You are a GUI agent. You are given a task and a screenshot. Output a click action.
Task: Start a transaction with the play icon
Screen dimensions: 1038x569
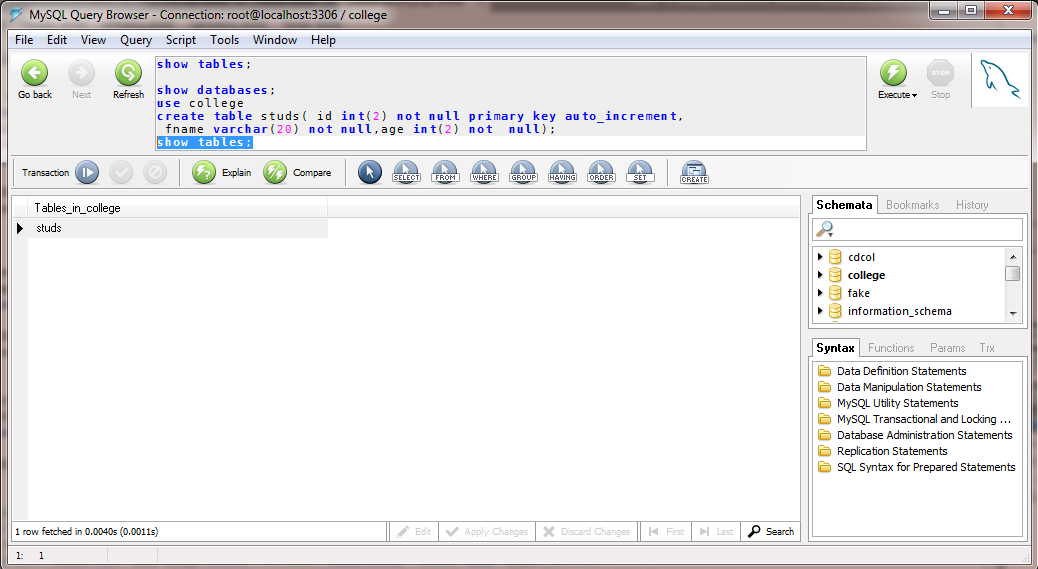tap(87, 173)
